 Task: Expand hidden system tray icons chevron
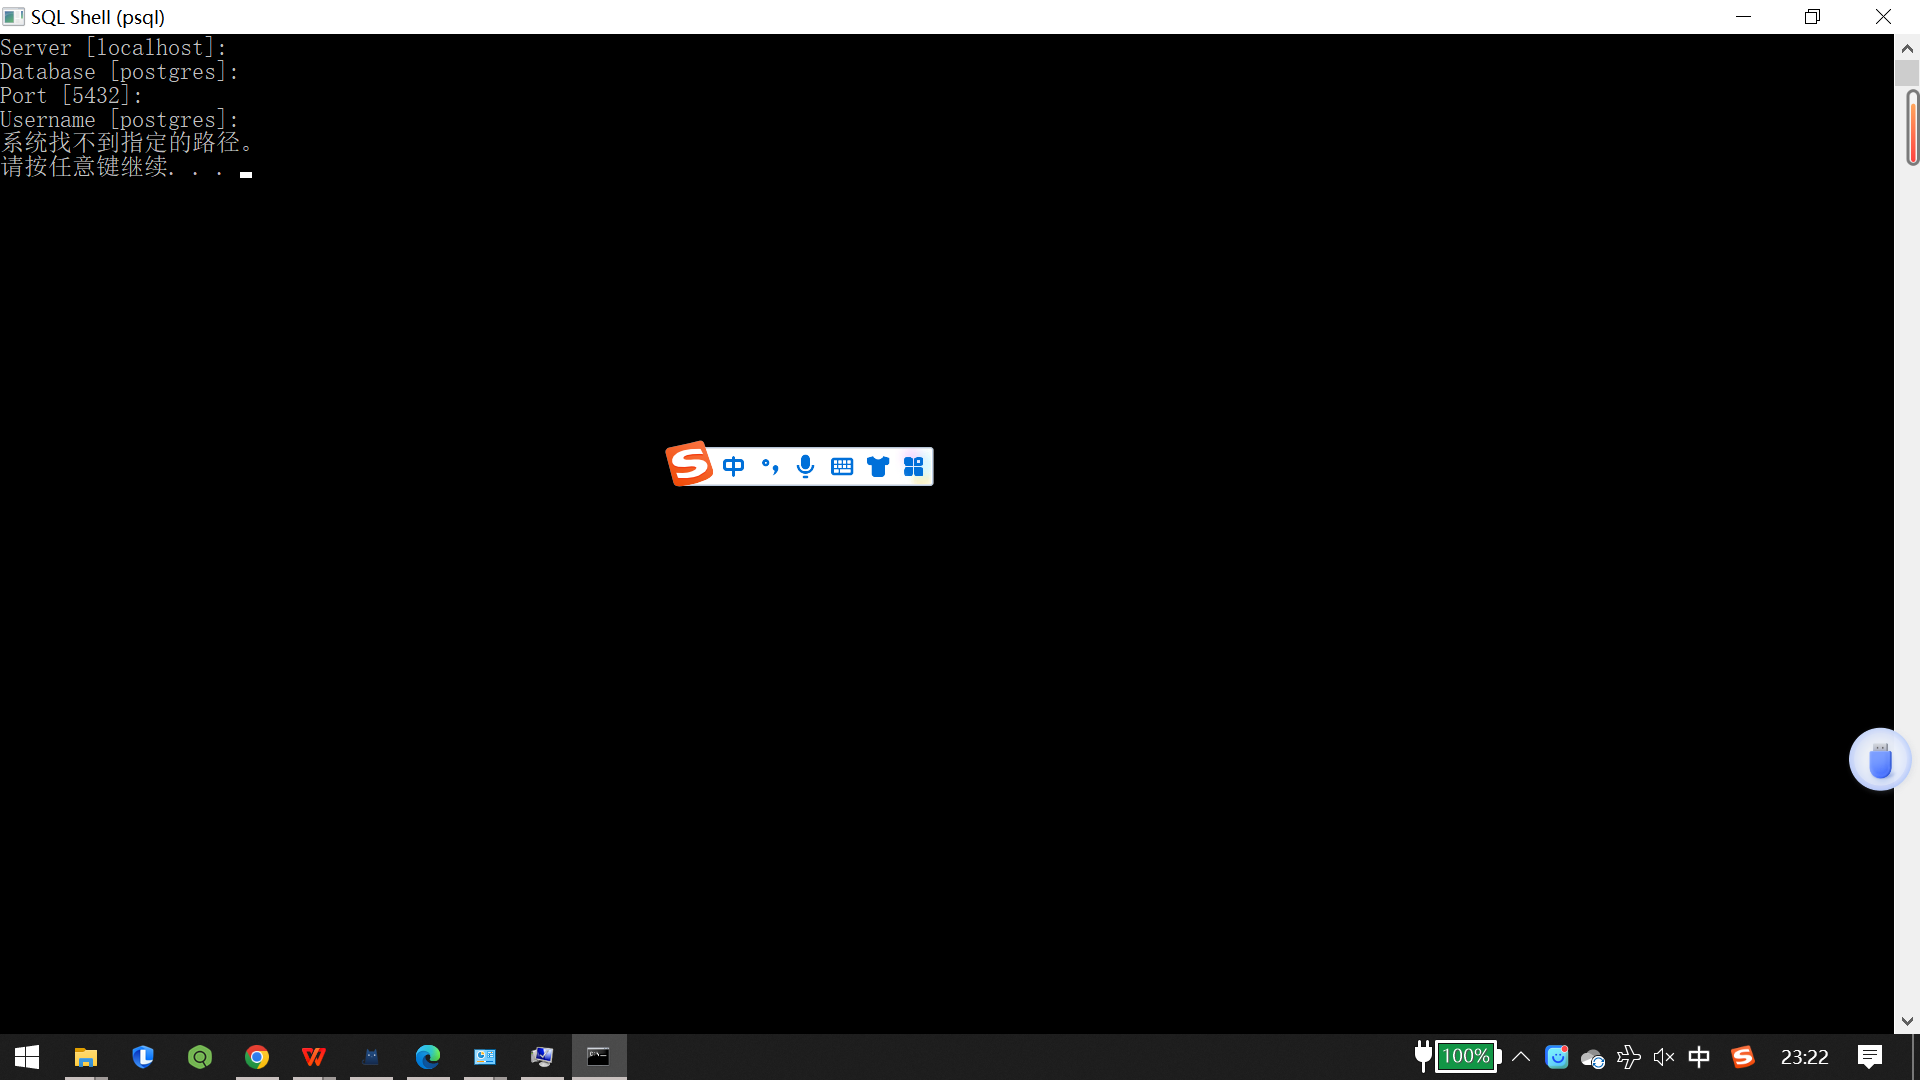pos(1521,1057)
